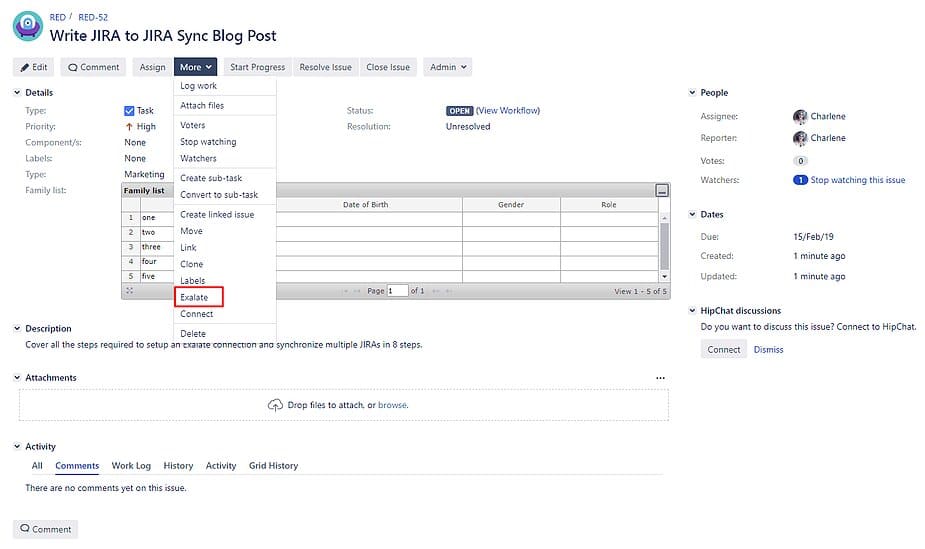The width and height of the screenshot is (925, 549).
Task: Dismiss the HipChat prompt
Action: pyautogui.click(x=769, y=350)
